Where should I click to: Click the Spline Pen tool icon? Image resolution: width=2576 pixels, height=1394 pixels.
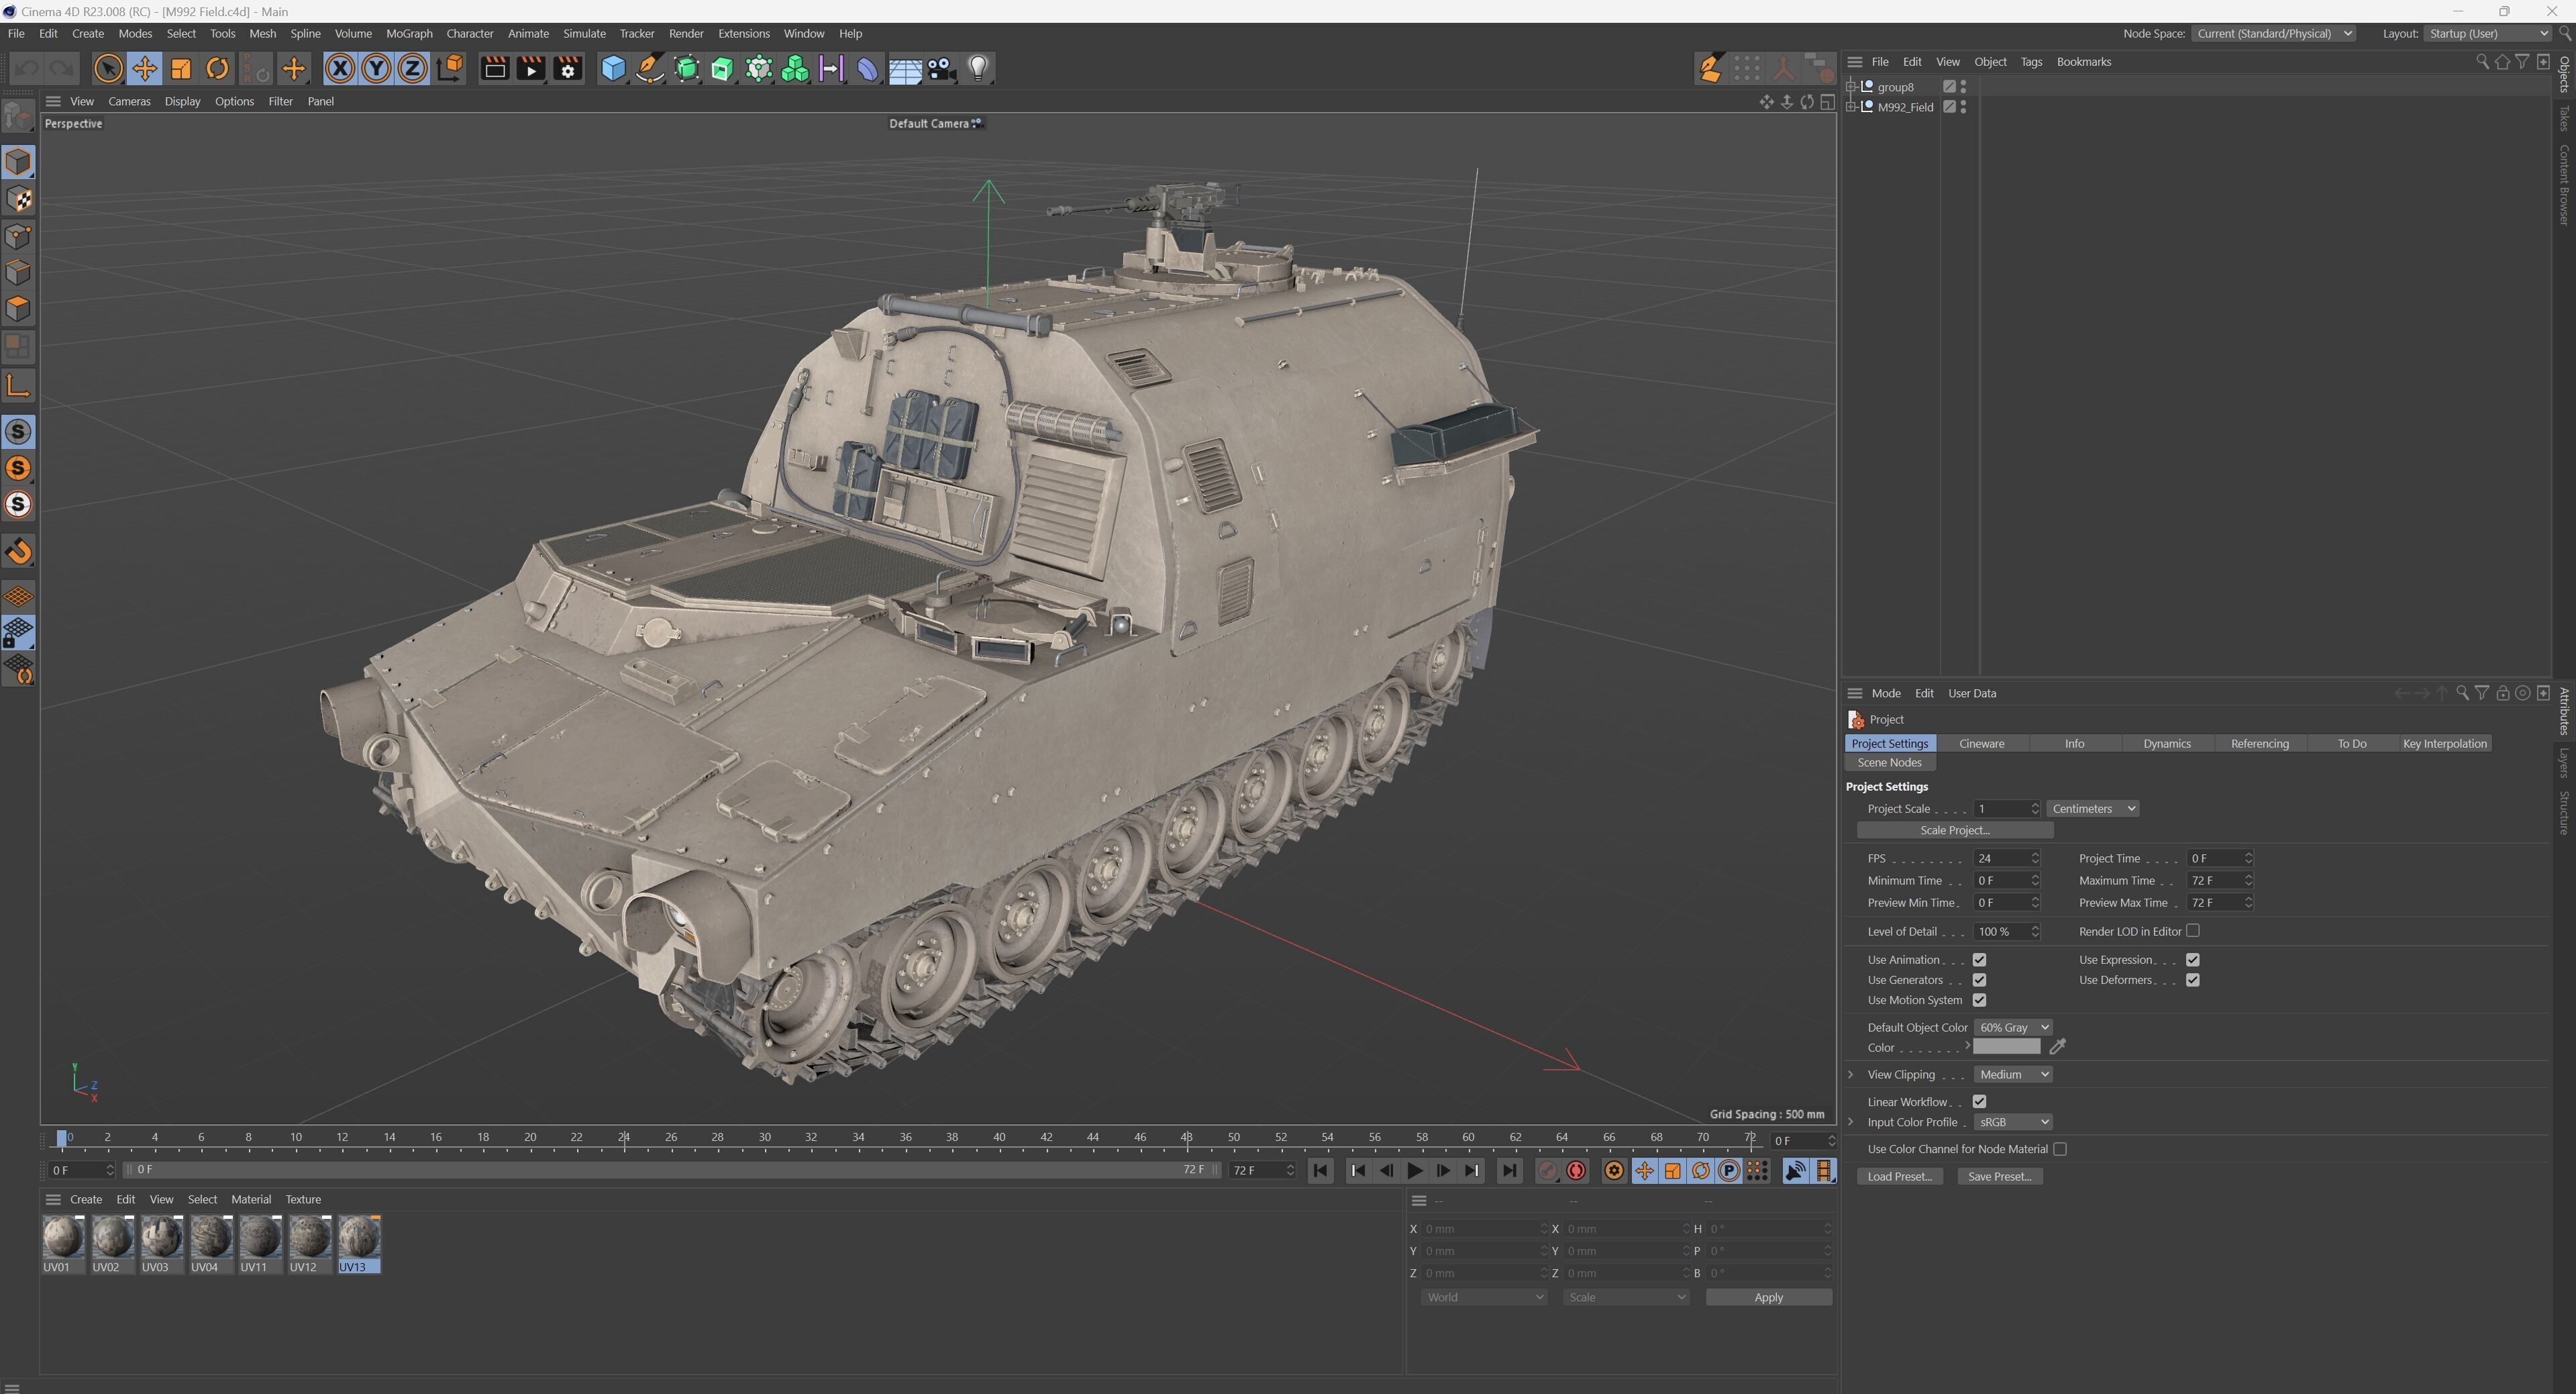(650, 69)
